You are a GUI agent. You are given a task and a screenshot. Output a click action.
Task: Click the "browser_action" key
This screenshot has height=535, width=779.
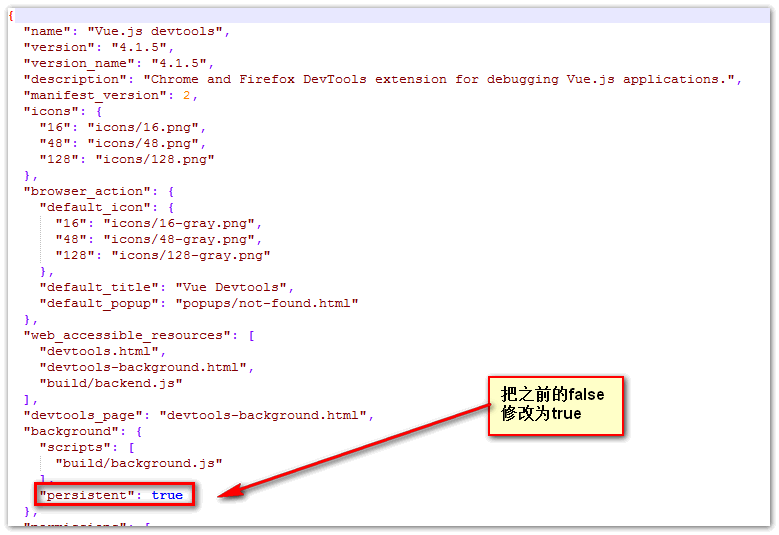[87, 191]
